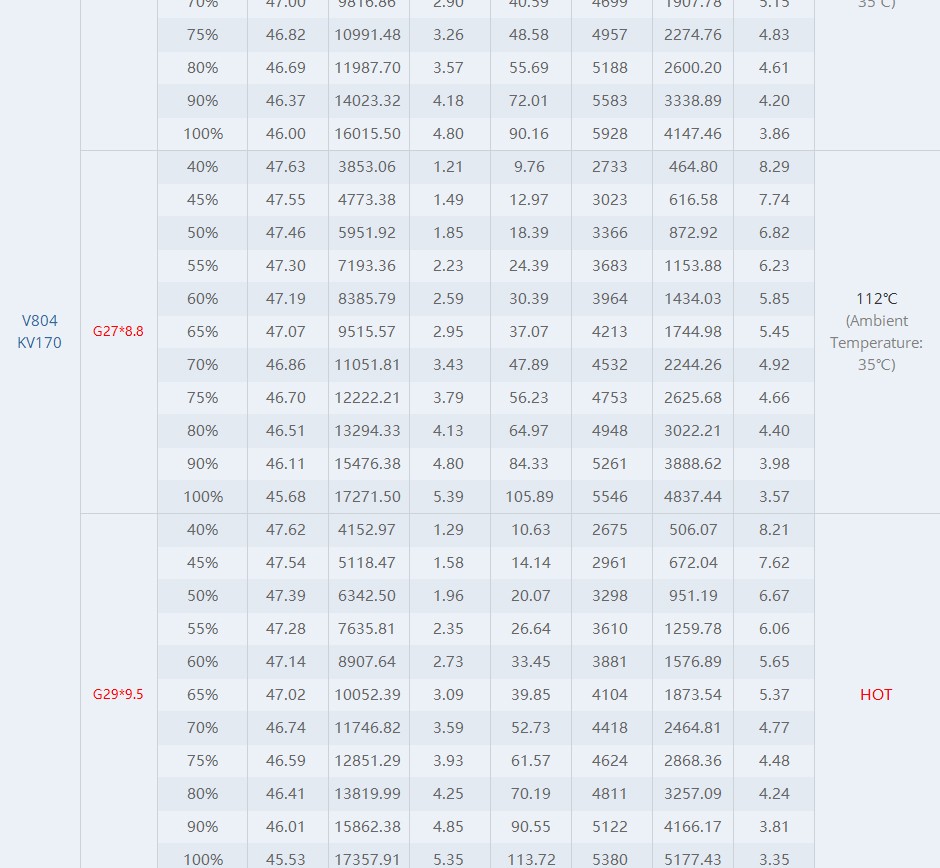Select the 5177.43 power cell
940x868 pixels.
coord(693,859)
